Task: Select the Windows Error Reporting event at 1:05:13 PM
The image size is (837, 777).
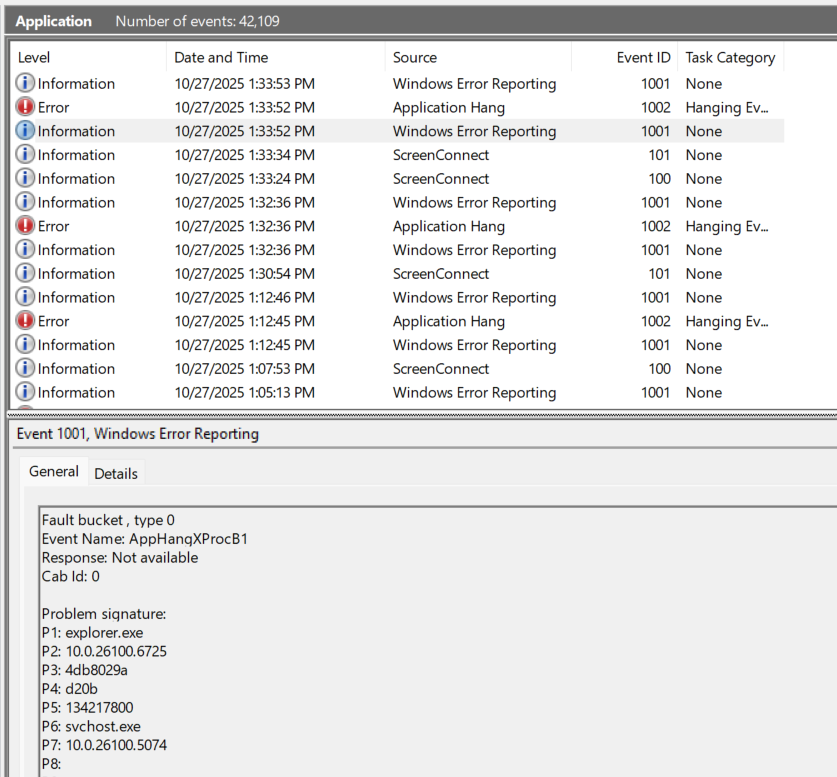Action: (x=300, y=392)
